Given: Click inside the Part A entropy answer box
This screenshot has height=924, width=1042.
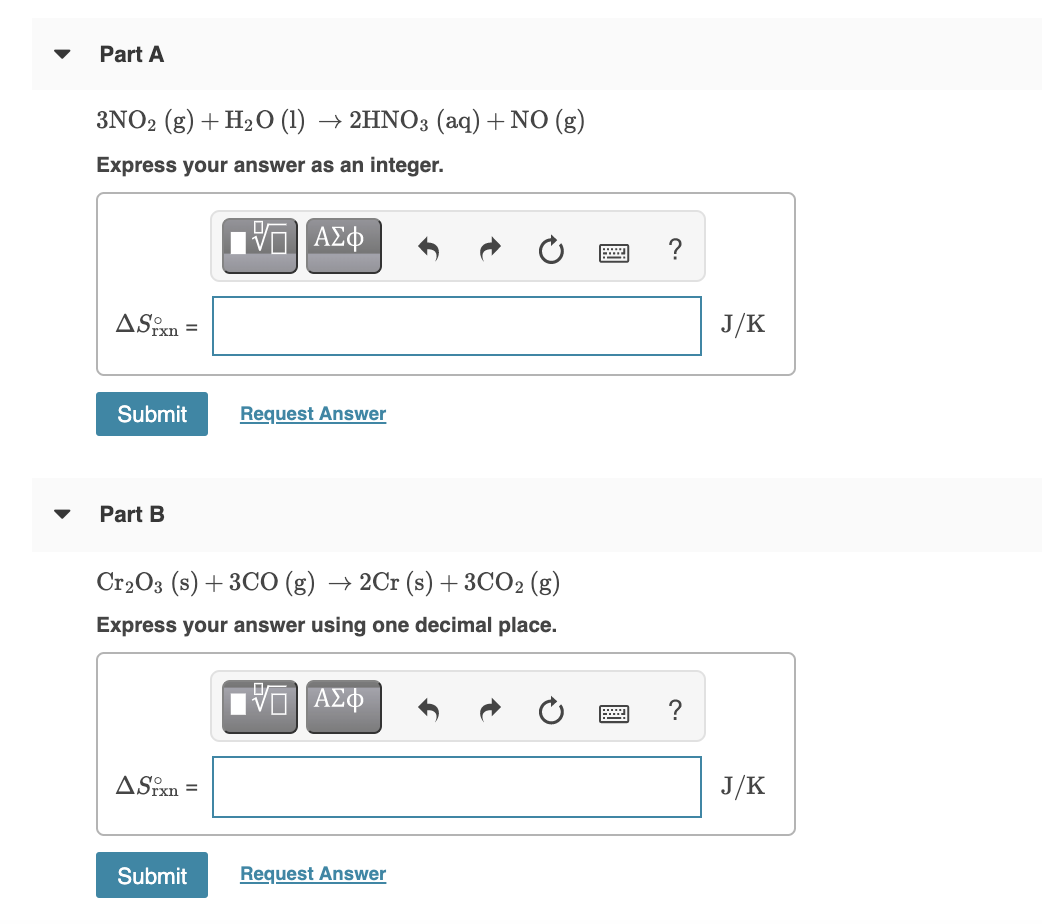Looking at the screenshot, I should click(x=456, y=325).
